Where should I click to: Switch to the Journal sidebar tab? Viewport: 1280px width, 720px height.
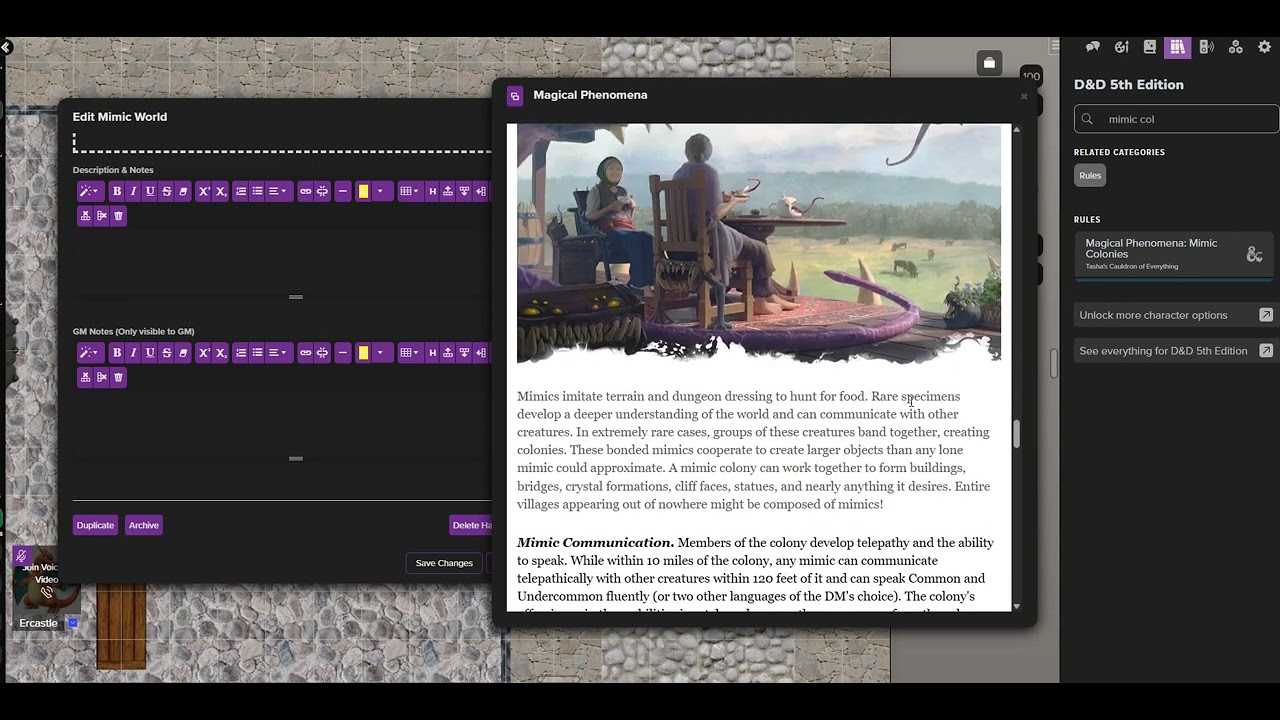pyautogui.click(x=1150, y=47)
